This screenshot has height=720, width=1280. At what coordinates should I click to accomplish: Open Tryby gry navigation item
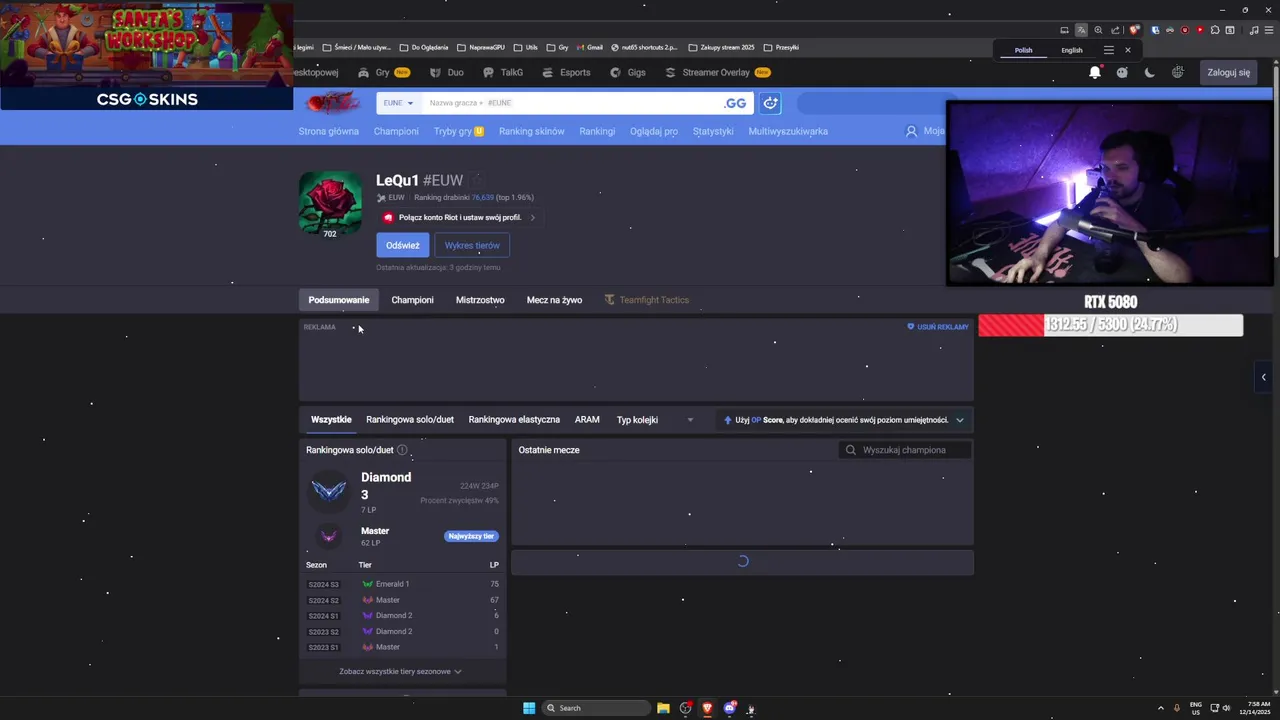(459, 131)
